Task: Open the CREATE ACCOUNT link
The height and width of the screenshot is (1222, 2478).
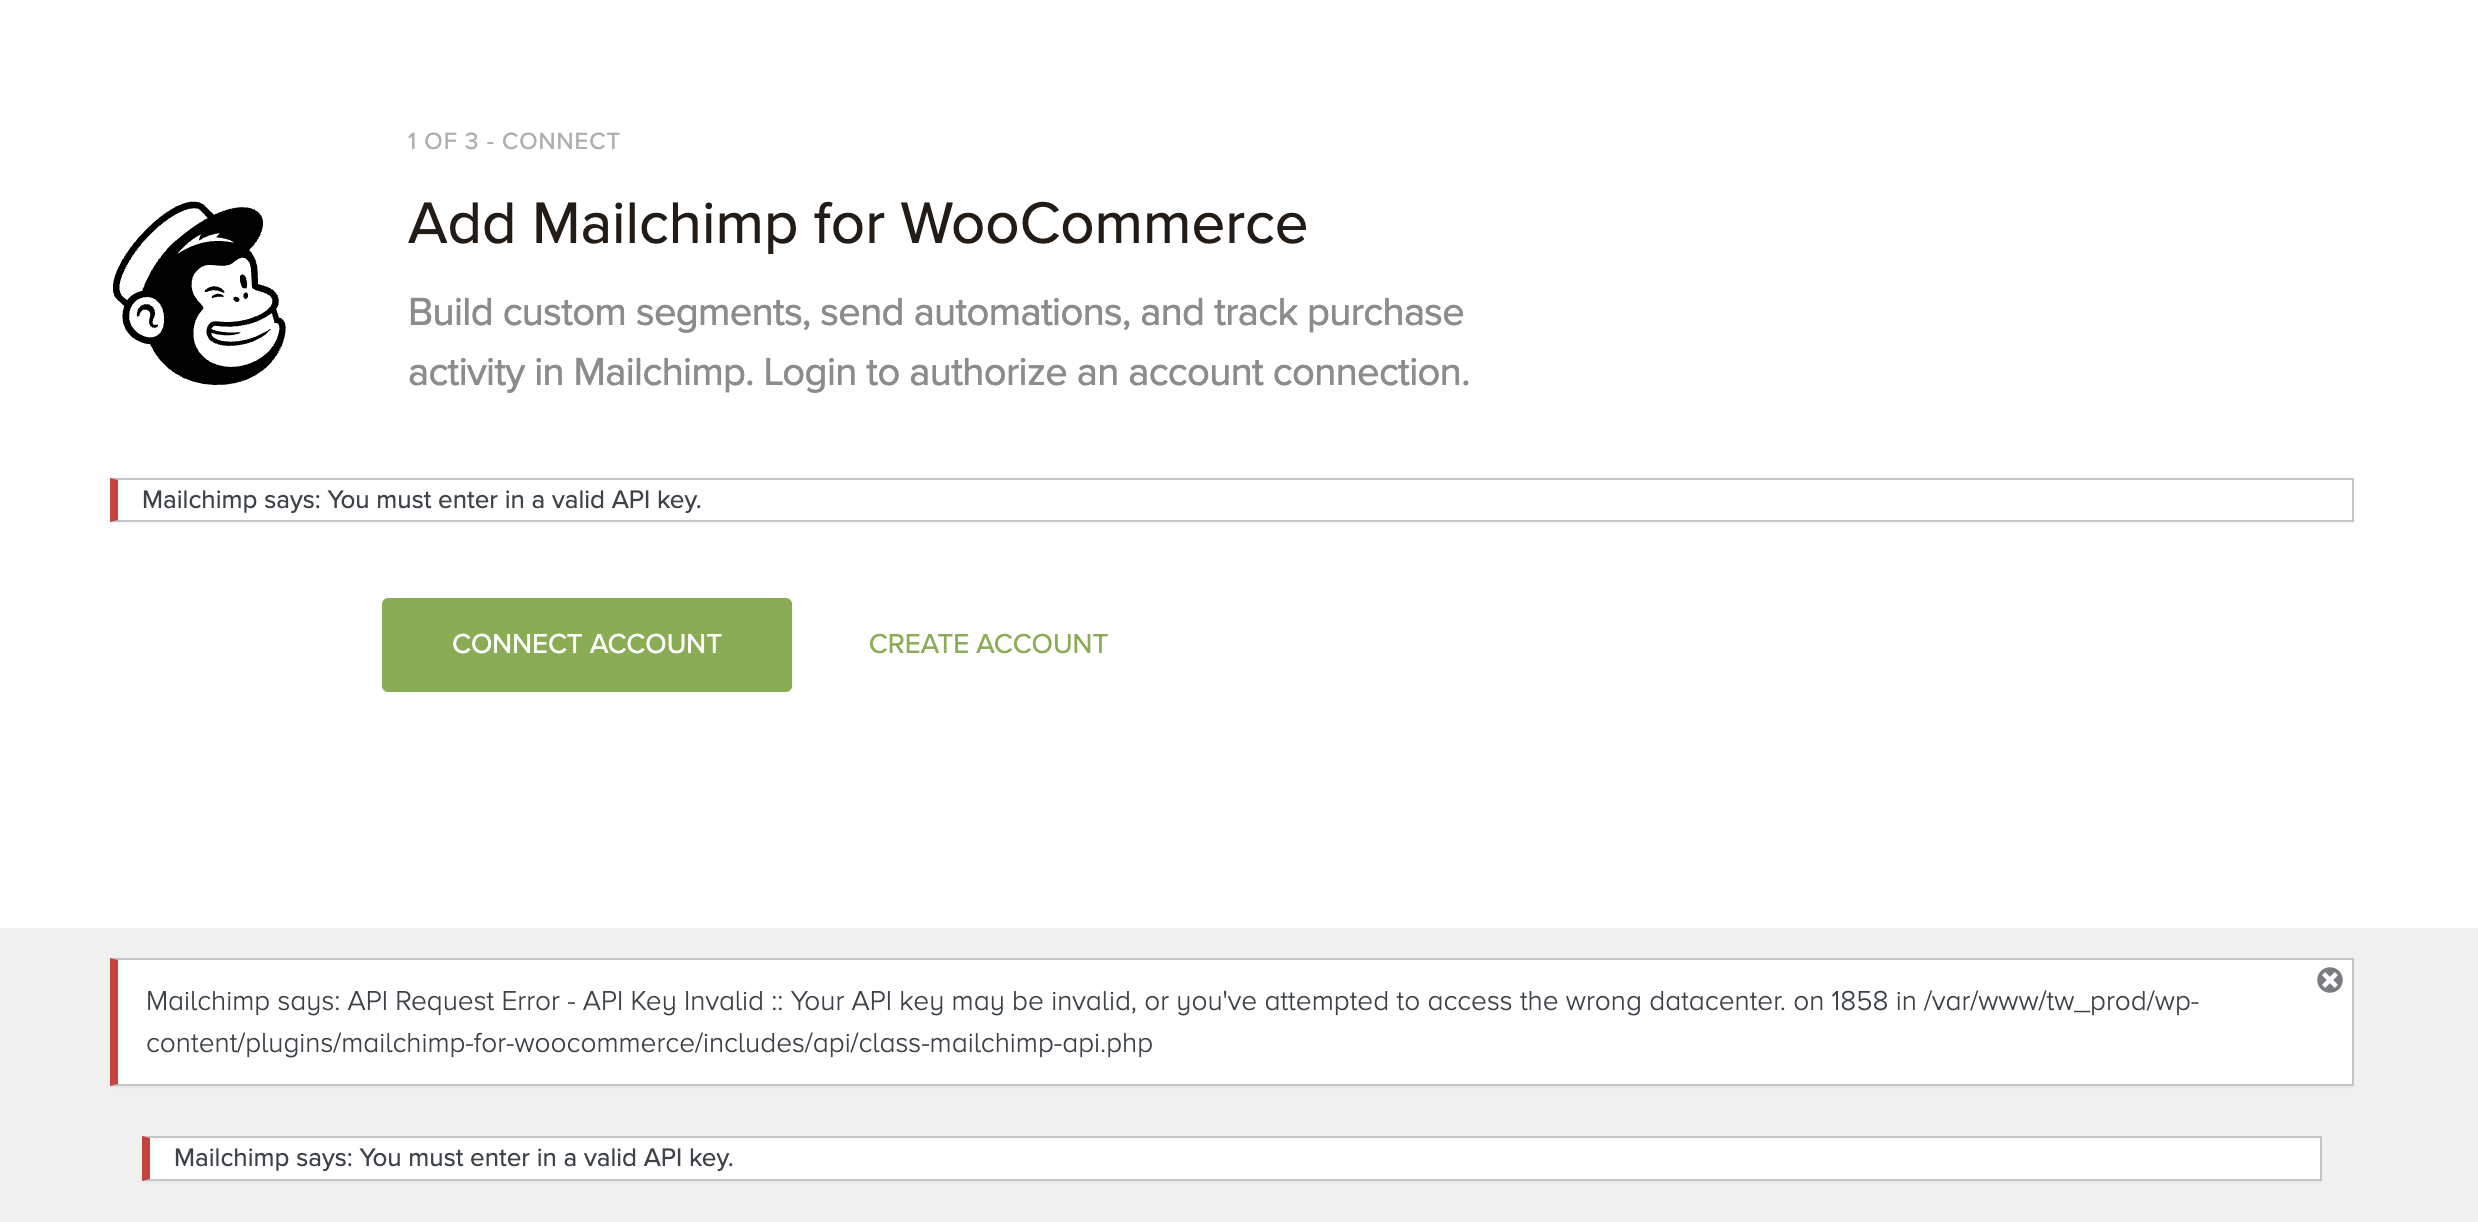Action: coord(988,644)
